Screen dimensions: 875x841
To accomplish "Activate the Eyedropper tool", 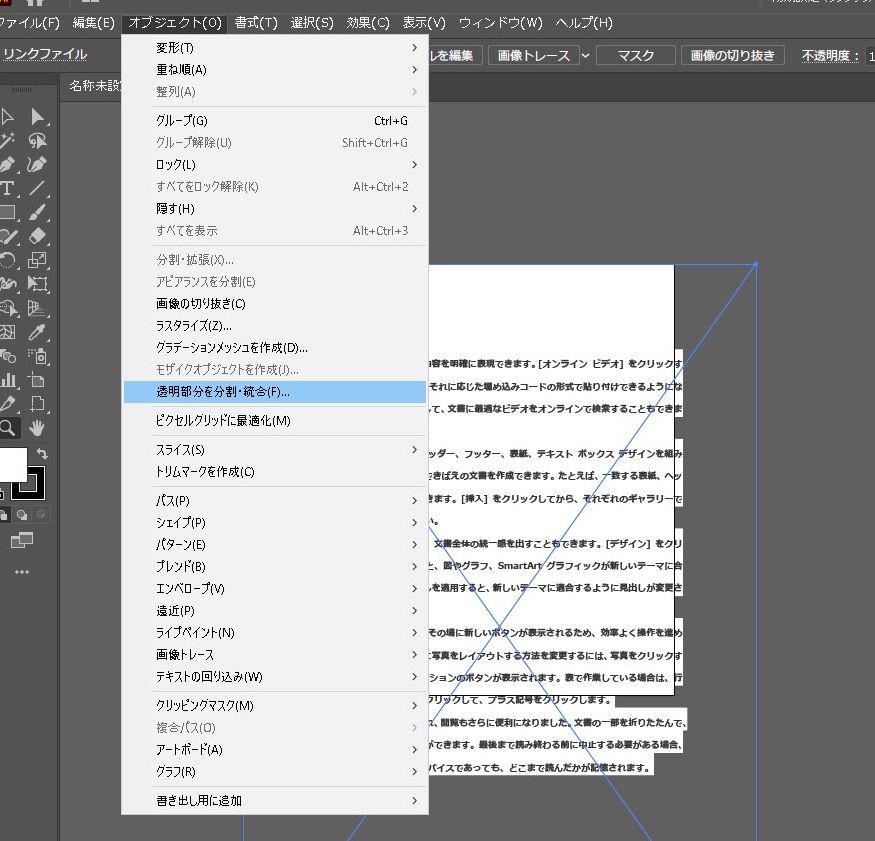I will pyautogui.click(x=38, y=332).
